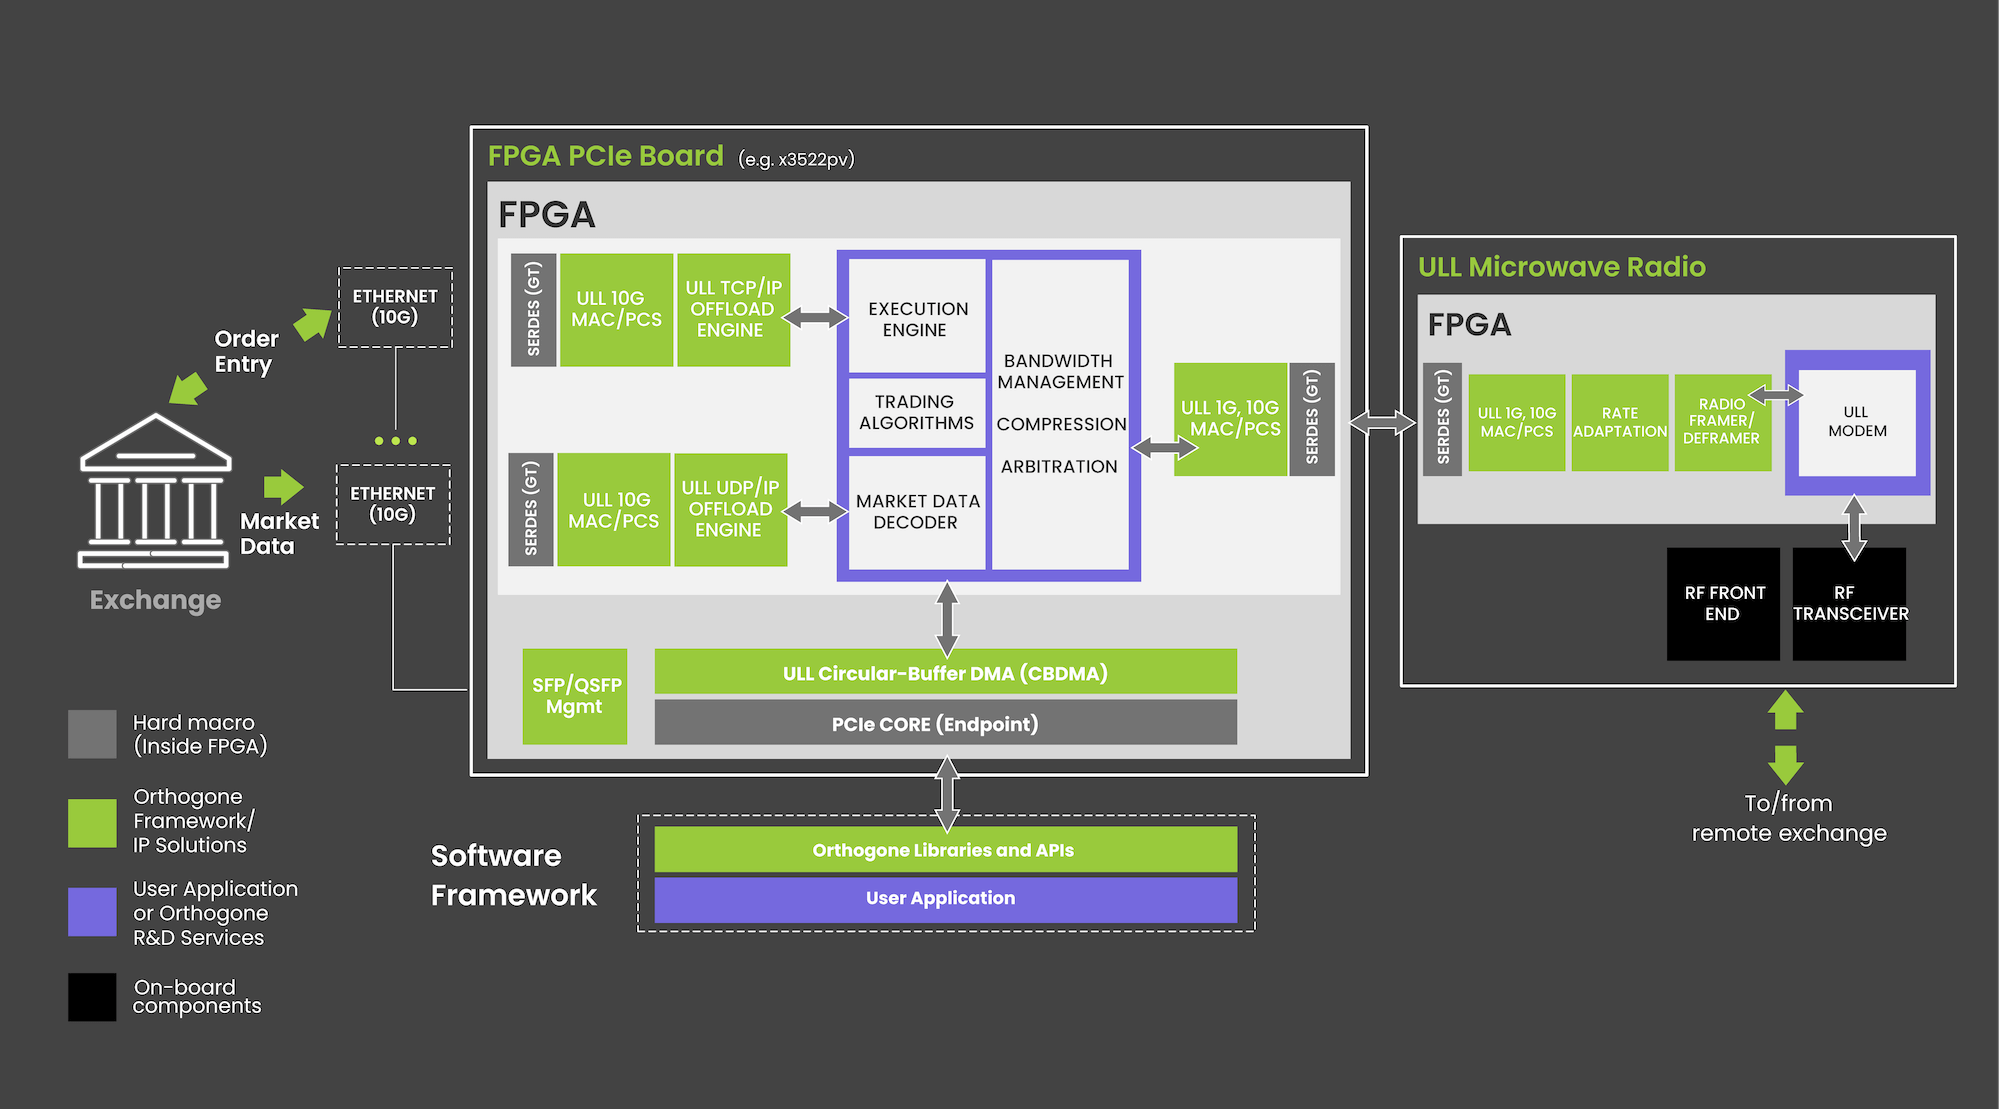Image resolution: width=2000 pixels, height=1109 pixels.
Task: Select the Market Data ETHERNET (10G) box
Action: 393,504
